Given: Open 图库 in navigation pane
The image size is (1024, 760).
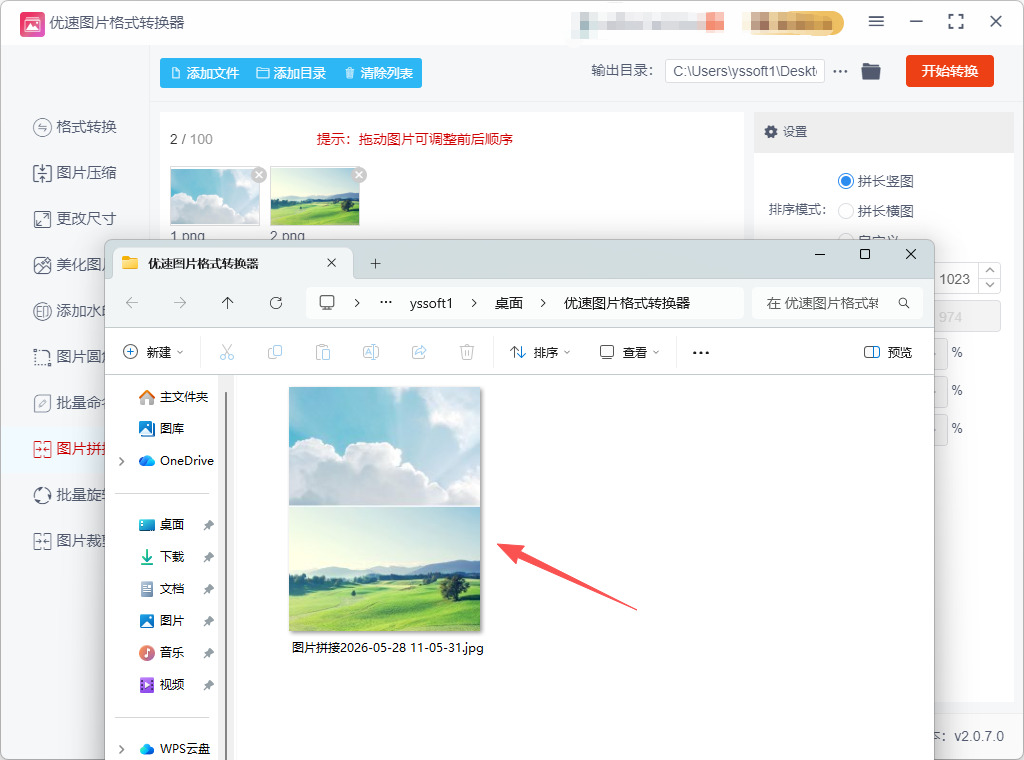Looking at the screenshot, I should click(162, 428).
